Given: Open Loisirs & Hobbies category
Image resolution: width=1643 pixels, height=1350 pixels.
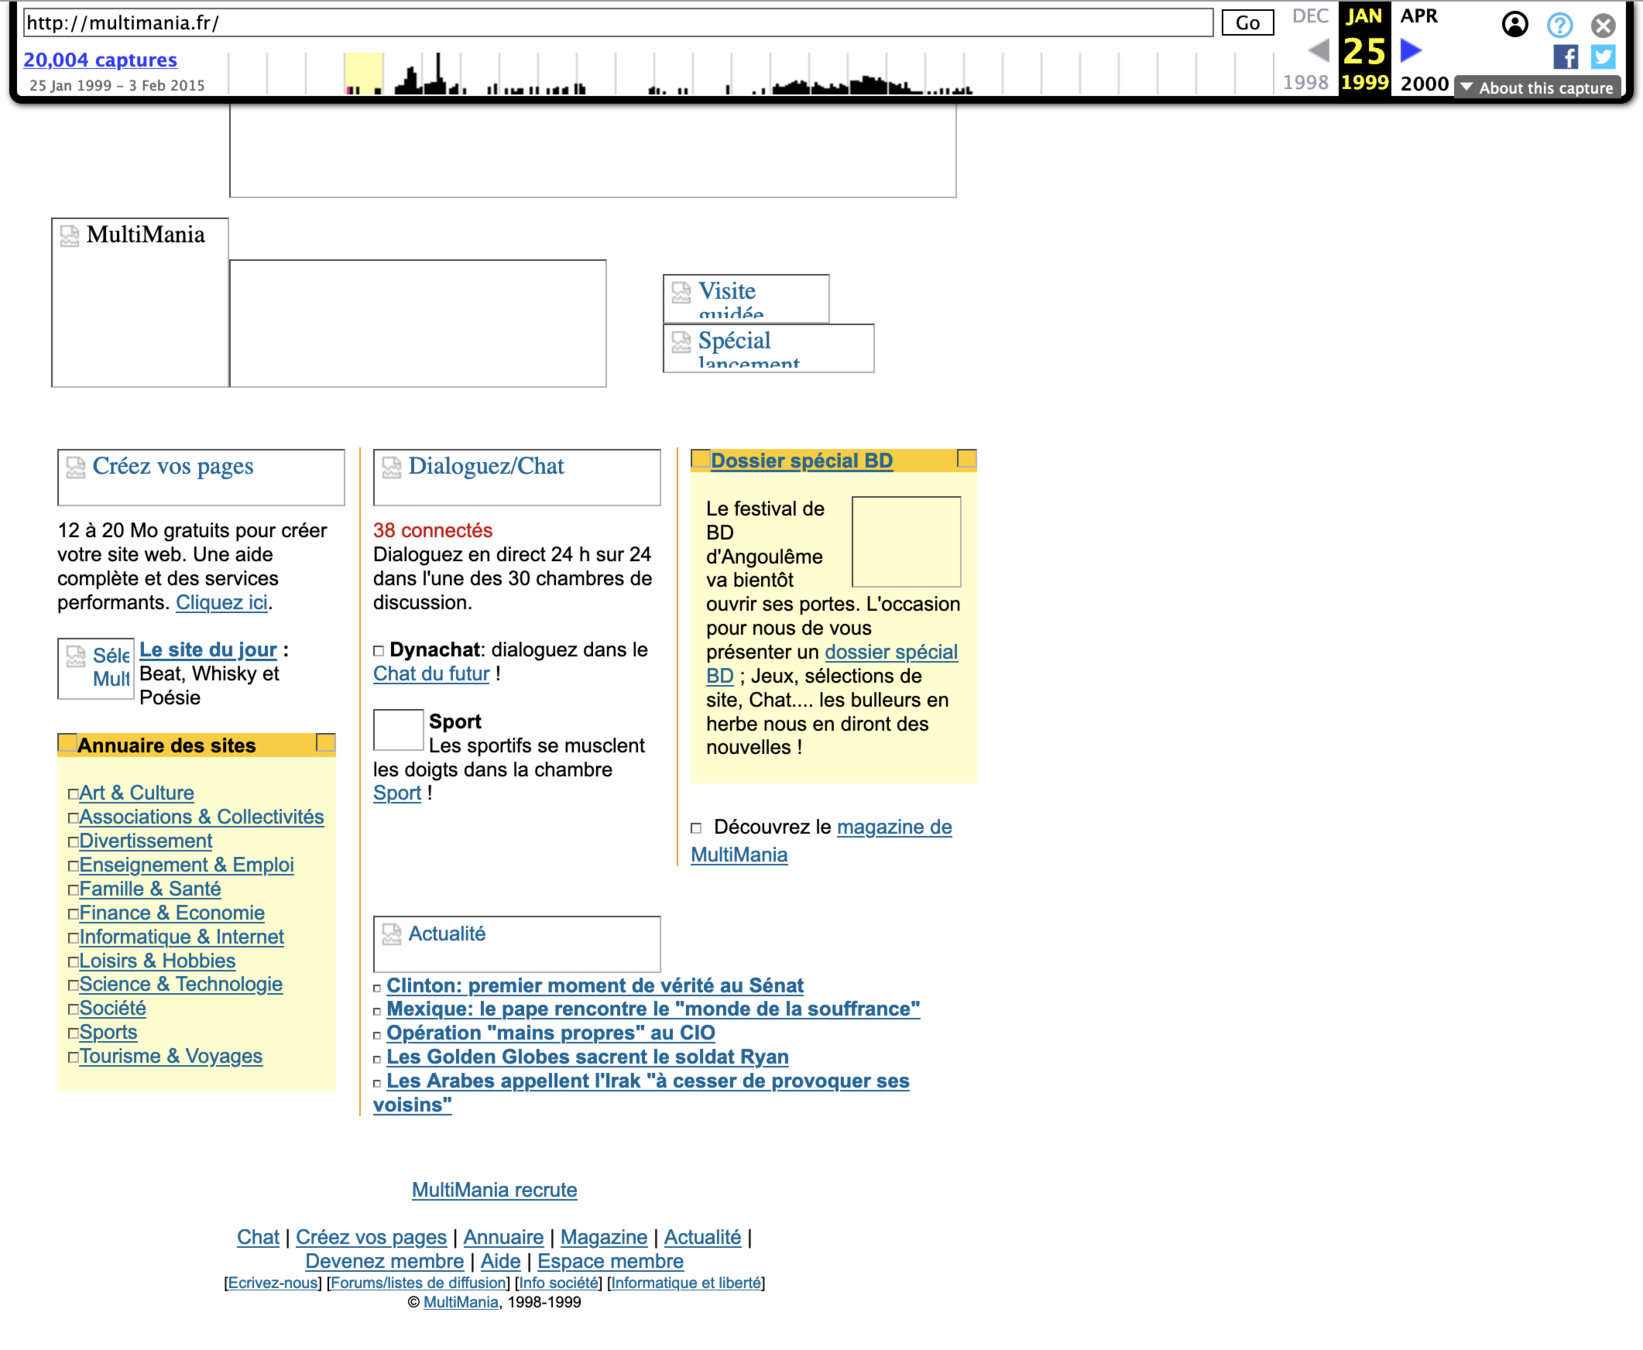Looking at the screenshot, I should coord(158,961).
